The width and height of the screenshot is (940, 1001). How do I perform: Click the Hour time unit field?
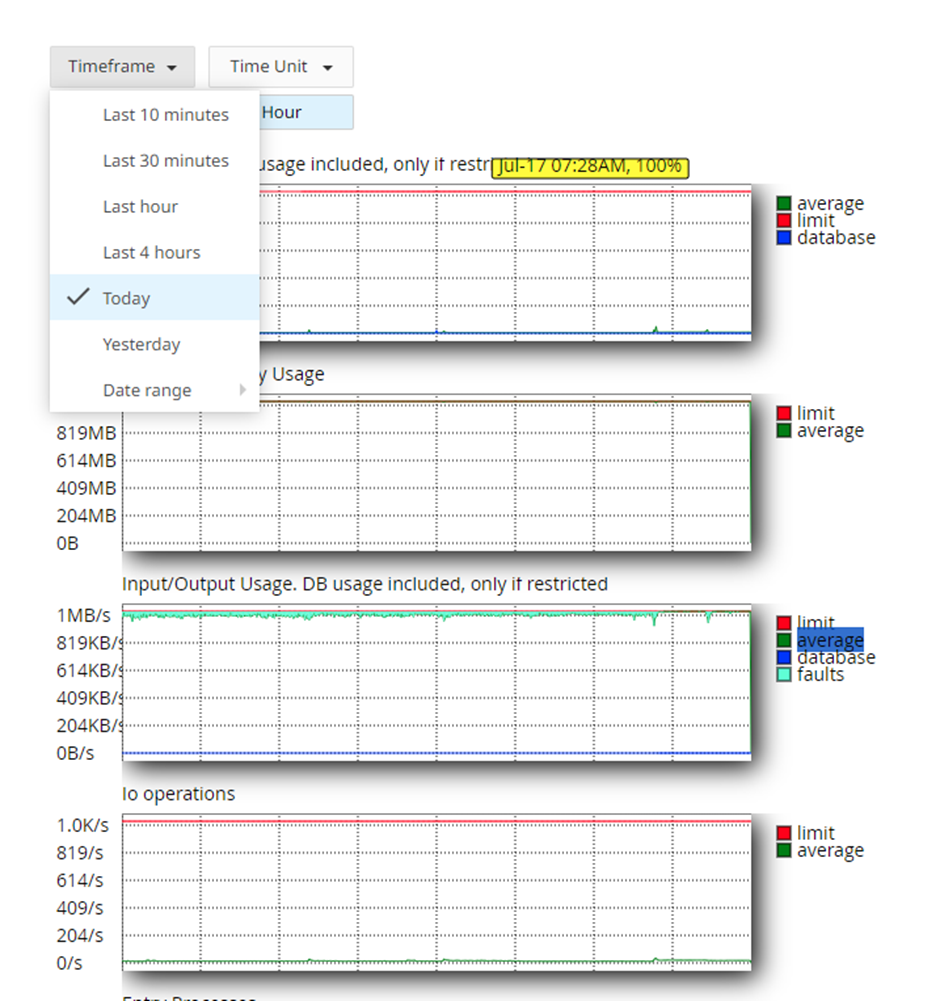coord(306,112)
